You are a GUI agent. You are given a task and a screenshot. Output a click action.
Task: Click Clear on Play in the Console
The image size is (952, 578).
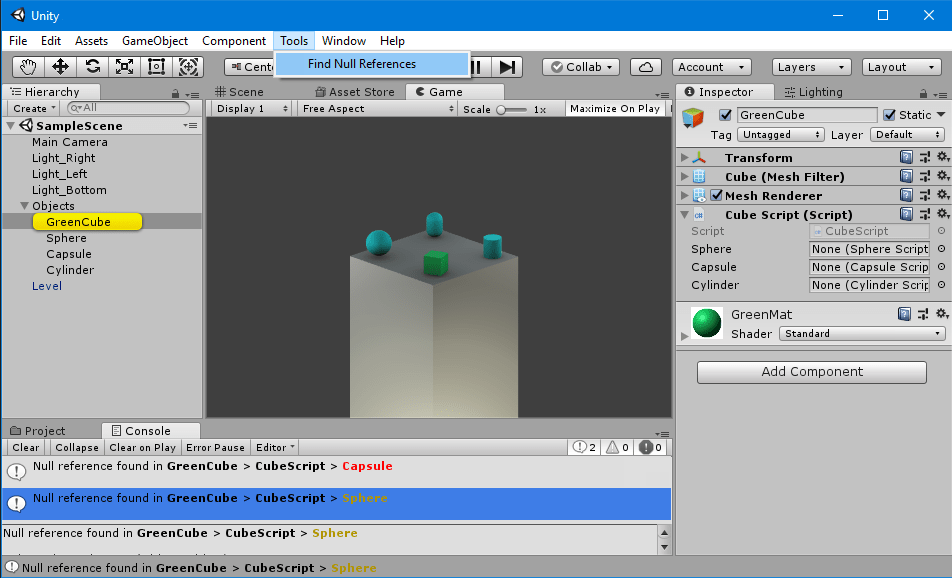pos(142,447)
